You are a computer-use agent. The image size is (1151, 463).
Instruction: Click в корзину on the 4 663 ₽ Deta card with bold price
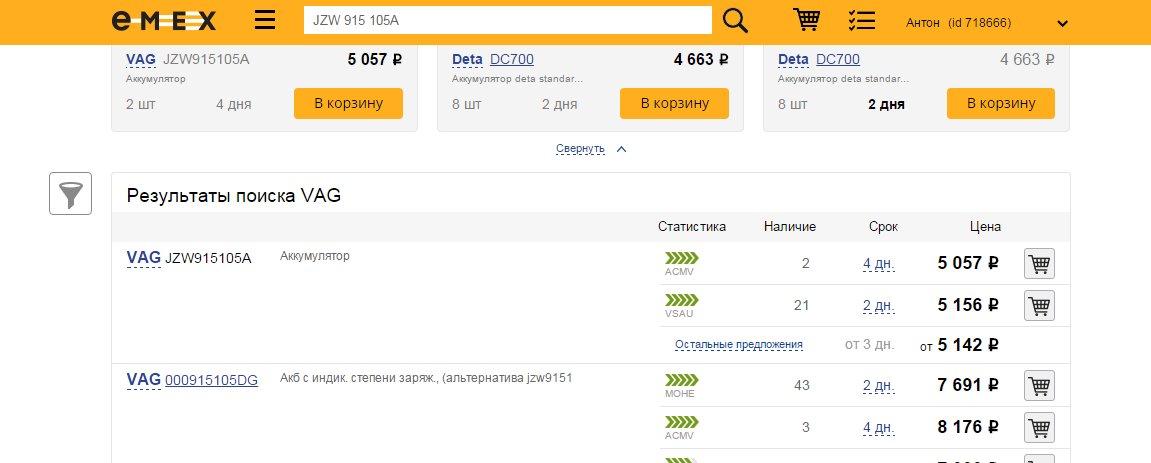point(674,103)
